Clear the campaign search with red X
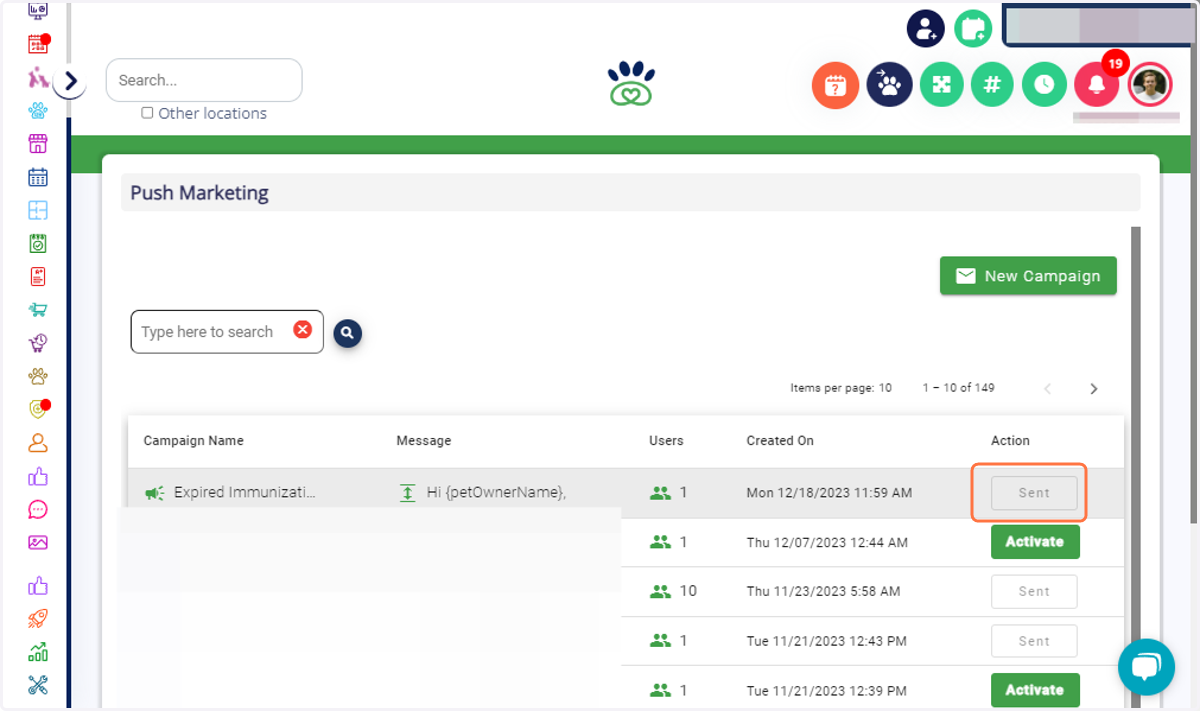This screenshot has height=711, width=1200. (x=302, y=330)
